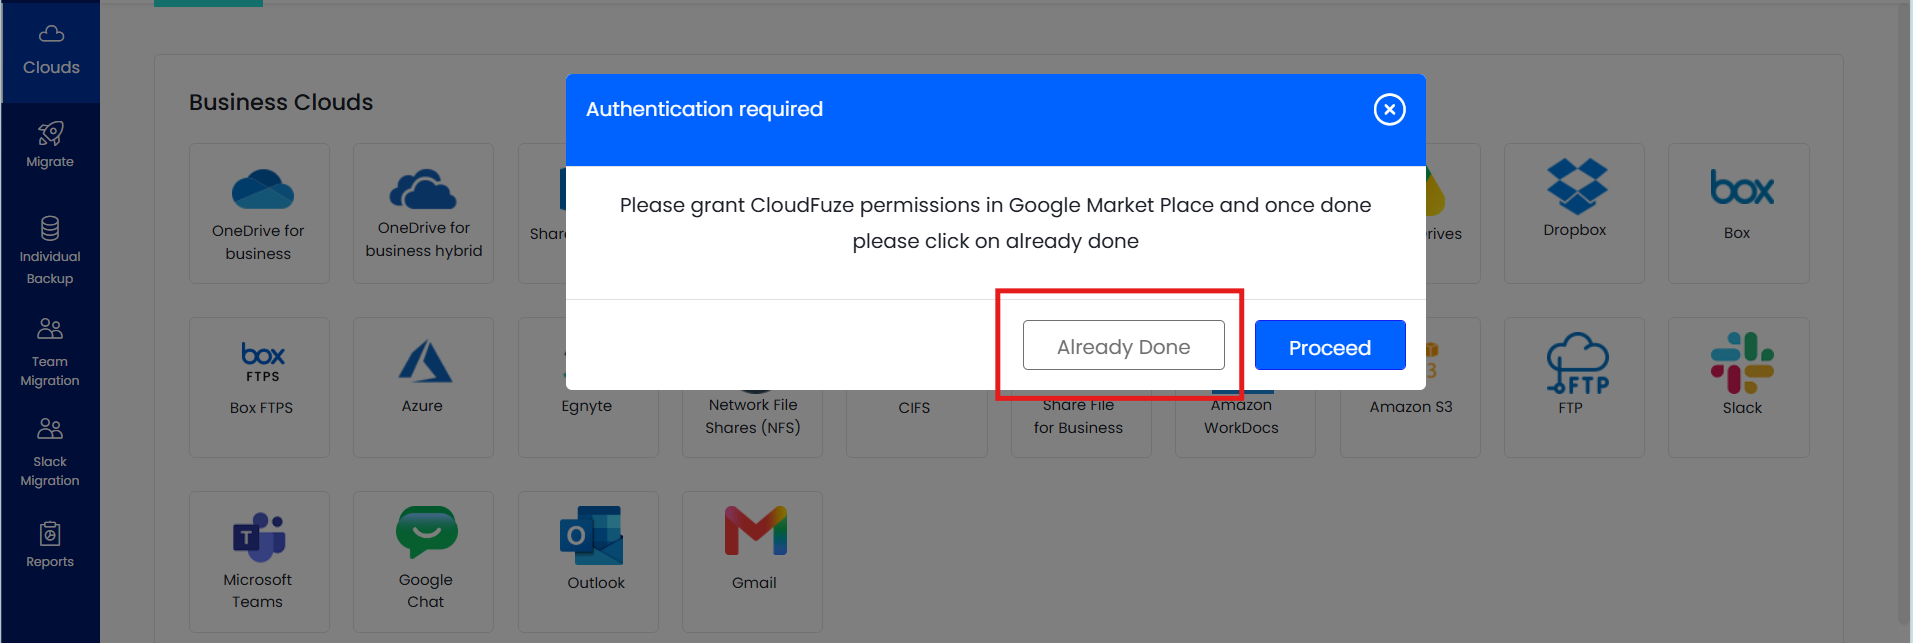Viewport: 1913px width, 643px height.
Task: Select the Egnyte label
Action: point(587,406)
